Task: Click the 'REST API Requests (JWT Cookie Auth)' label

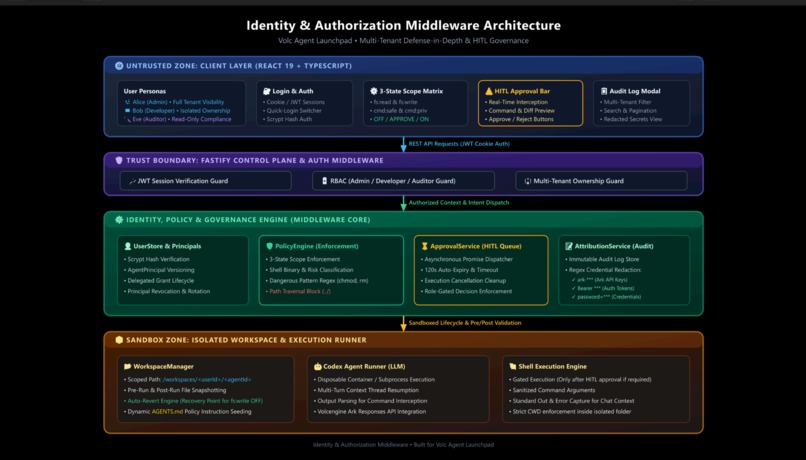Action: tap(459, 144)
